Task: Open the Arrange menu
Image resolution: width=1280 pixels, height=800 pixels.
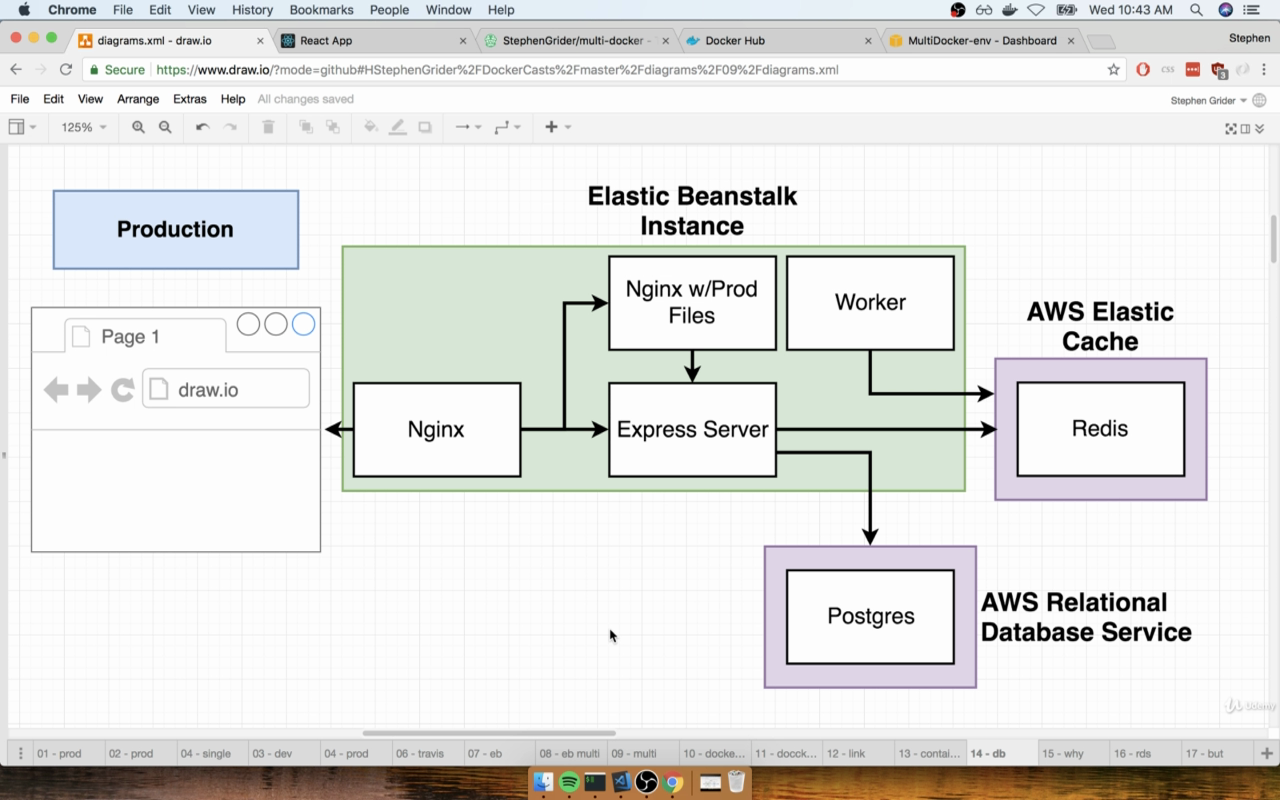Action: 138,99
